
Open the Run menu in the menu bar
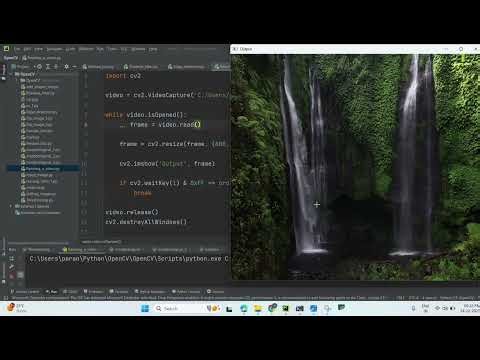100,49
